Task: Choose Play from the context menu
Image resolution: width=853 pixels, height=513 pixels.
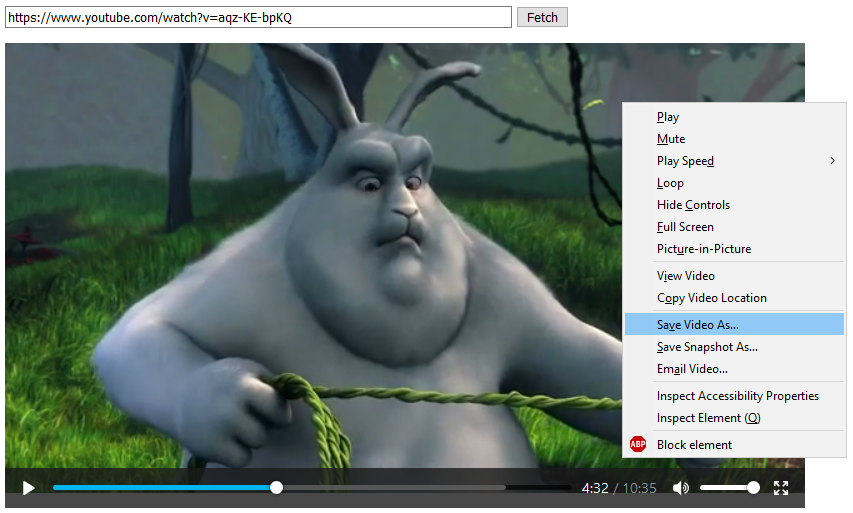Action: [734, 117]
